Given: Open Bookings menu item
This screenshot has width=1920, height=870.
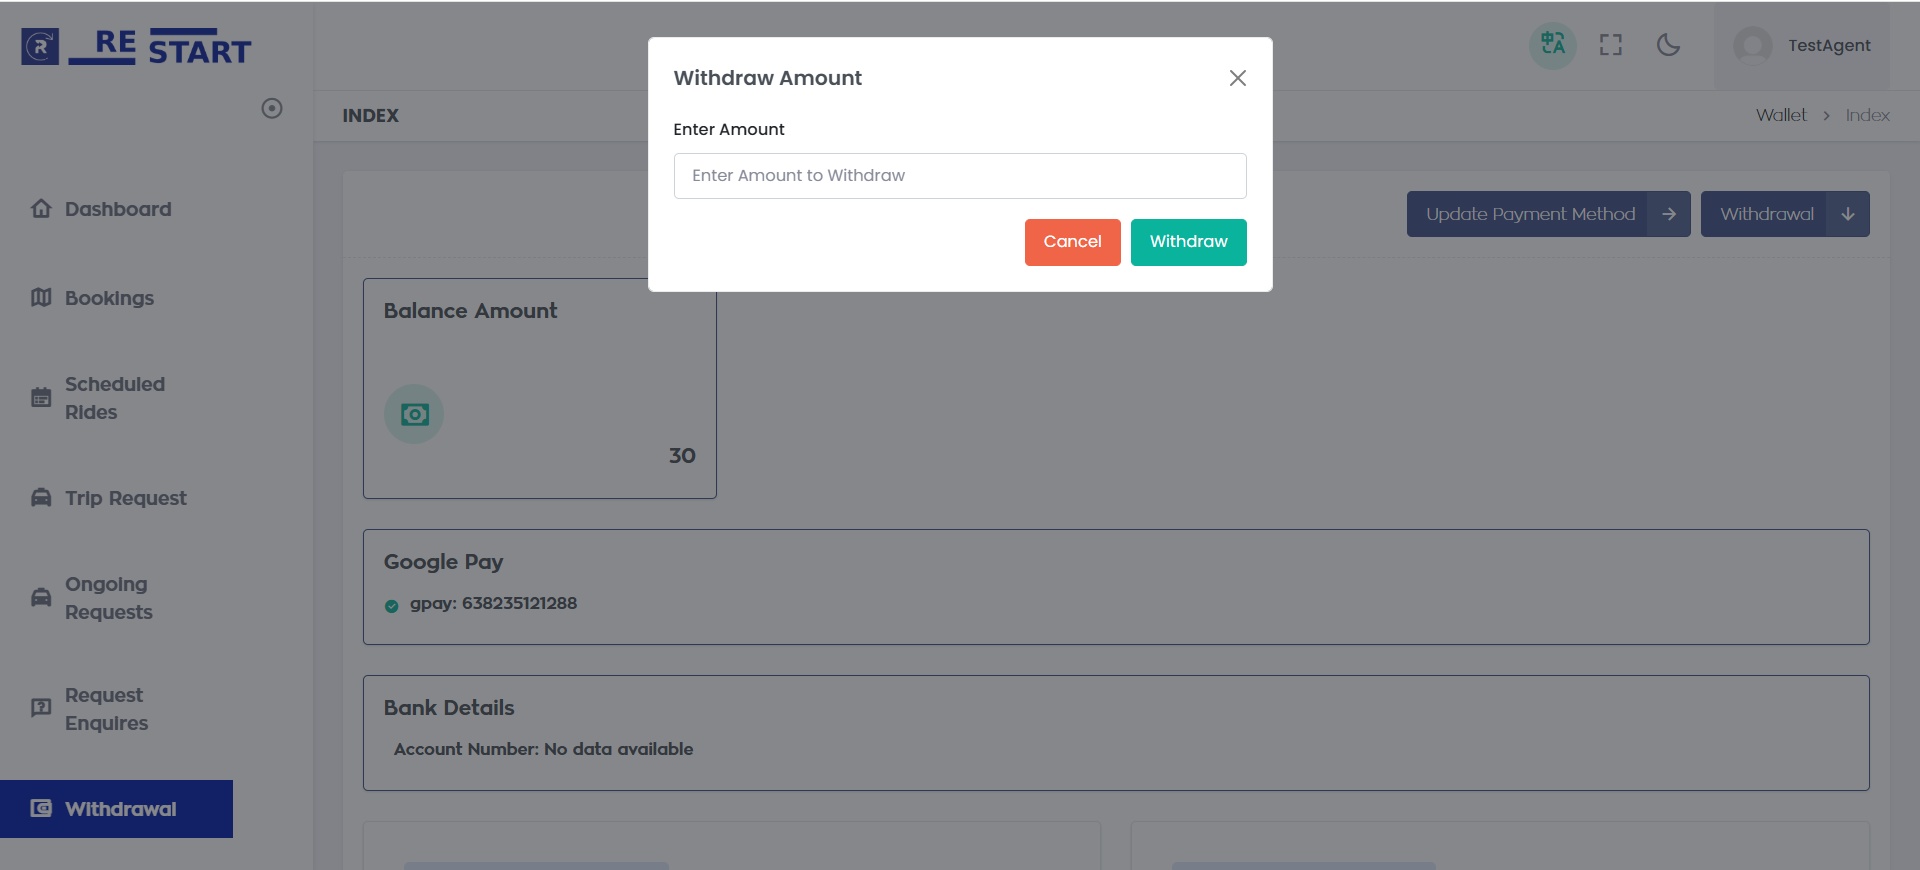Looking at the screenshot, I should point(109,298).
